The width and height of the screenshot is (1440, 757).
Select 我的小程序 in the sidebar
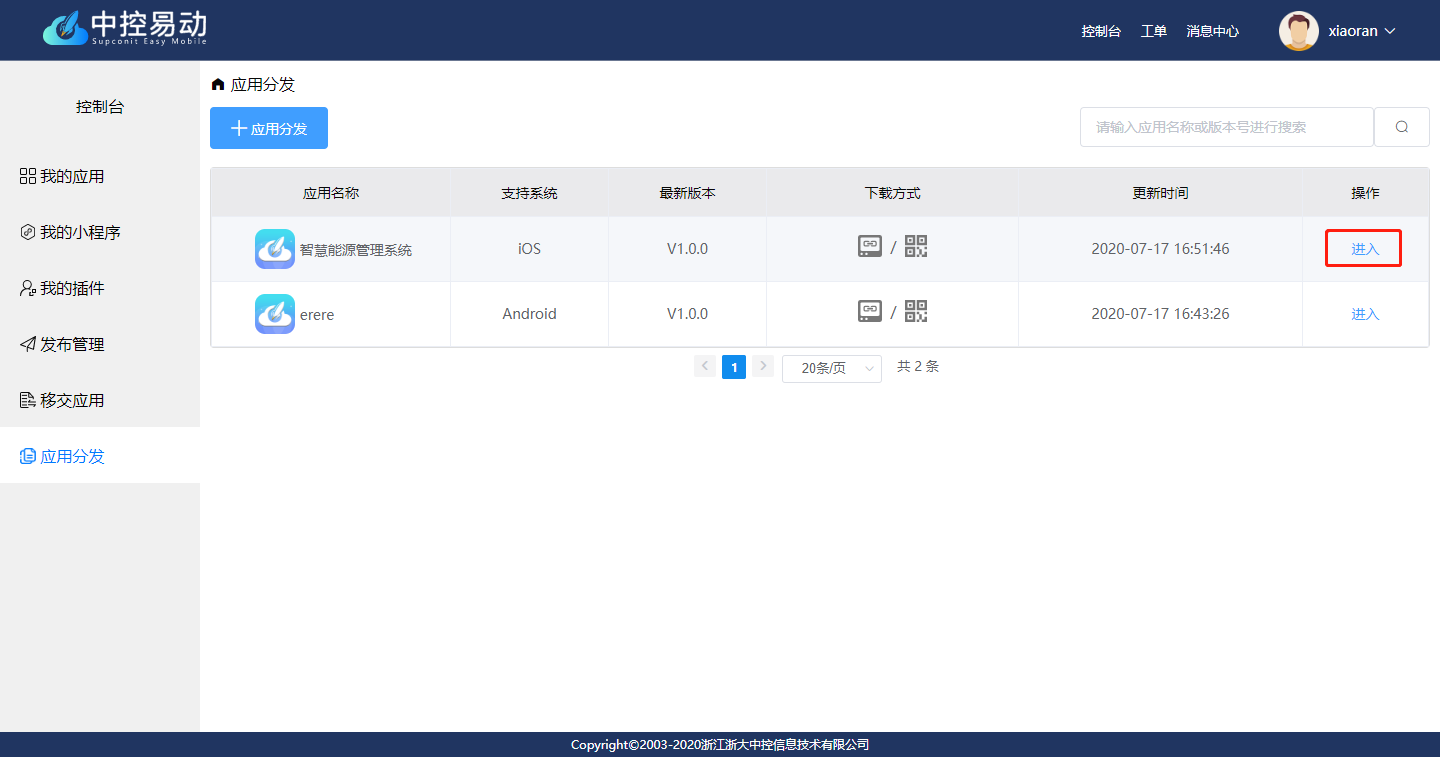click(100, 232)
